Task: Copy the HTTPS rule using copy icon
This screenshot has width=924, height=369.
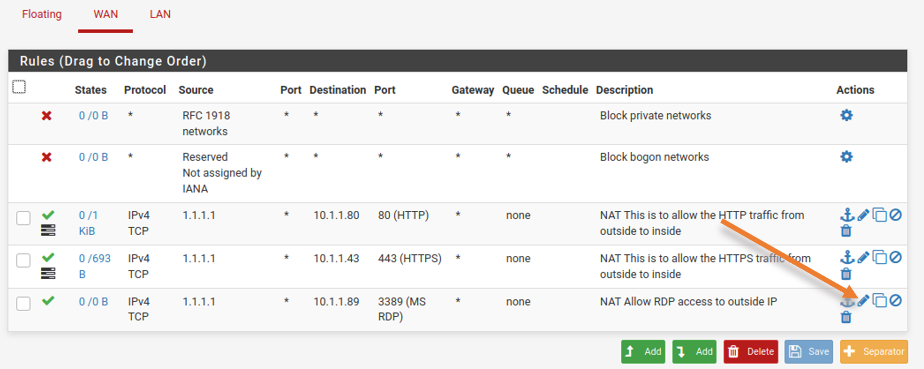Action: [879, 258]
